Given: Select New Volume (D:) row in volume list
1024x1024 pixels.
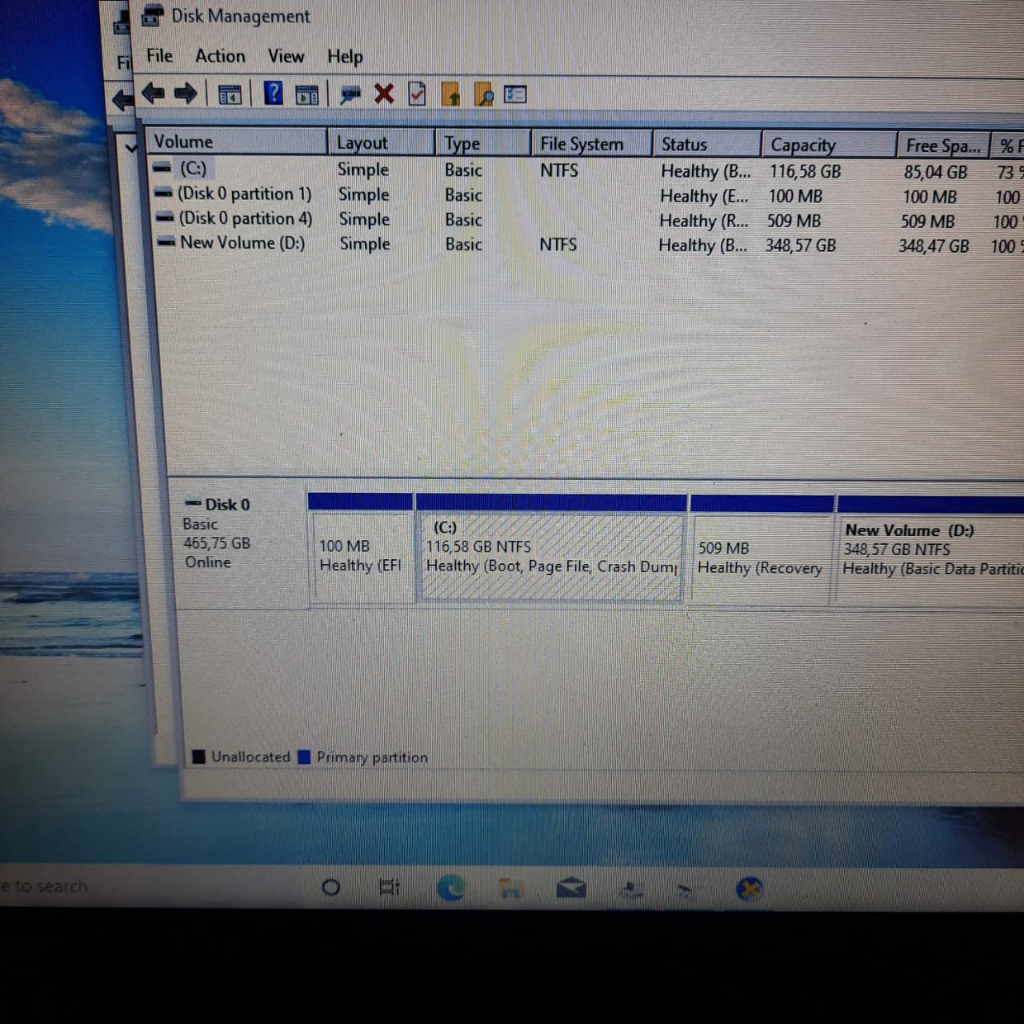Looking at the screenshot, I should click(x=241, y=243).
